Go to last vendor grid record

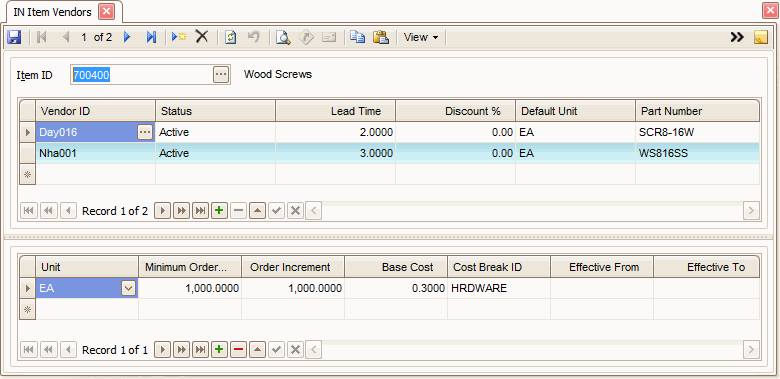200,211
